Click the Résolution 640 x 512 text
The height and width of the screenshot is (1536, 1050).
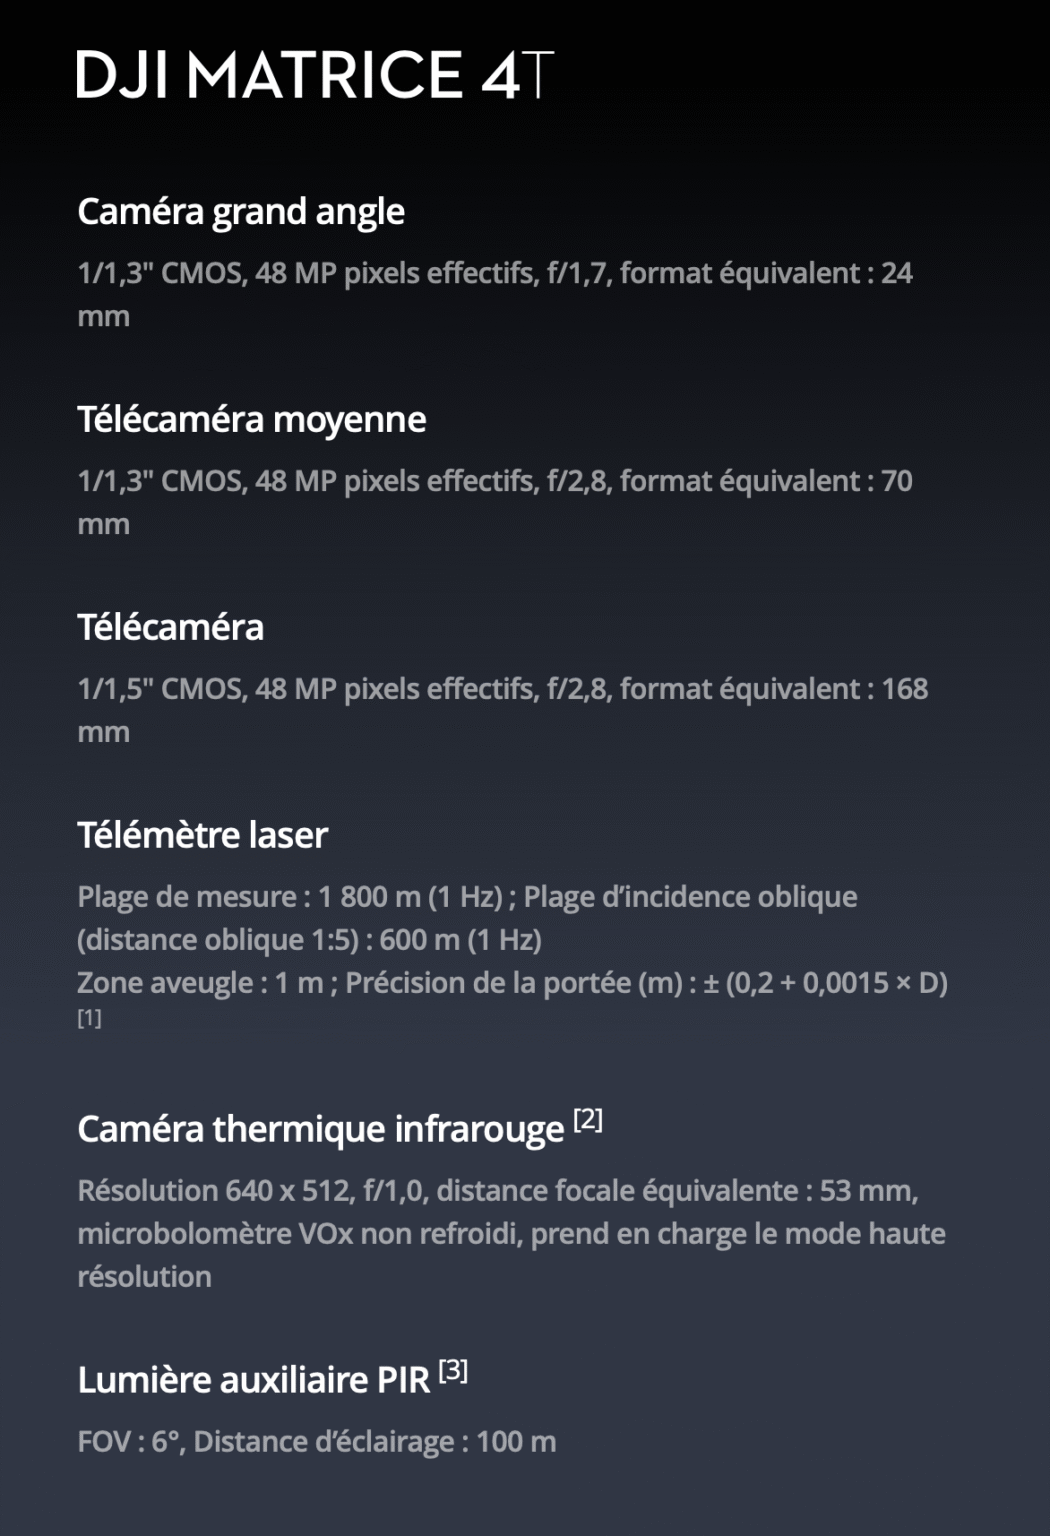pos(215,1191)
